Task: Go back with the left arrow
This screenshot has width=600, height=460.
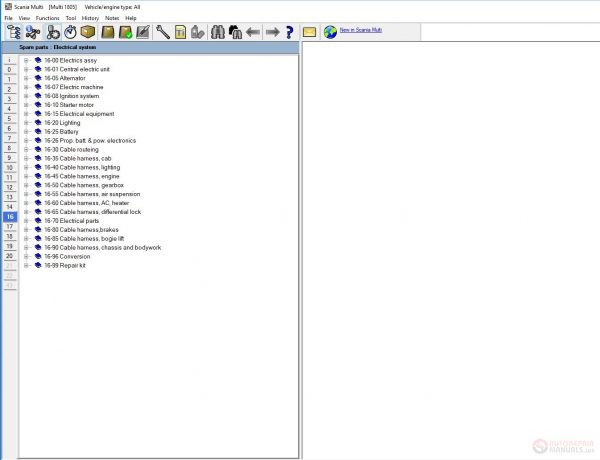Action: [253, 32]
